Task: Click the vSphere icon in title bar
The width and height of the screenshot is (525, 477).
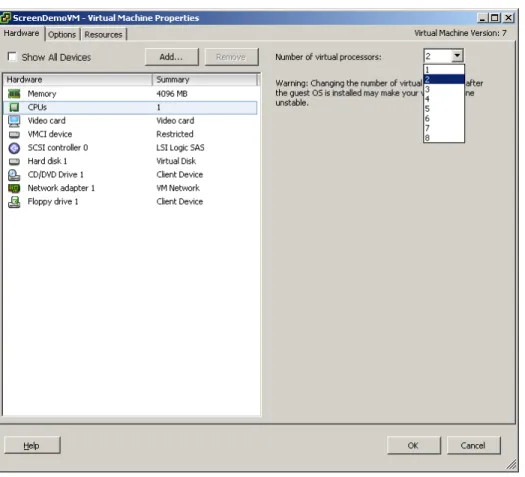Action: coord(5,18)
